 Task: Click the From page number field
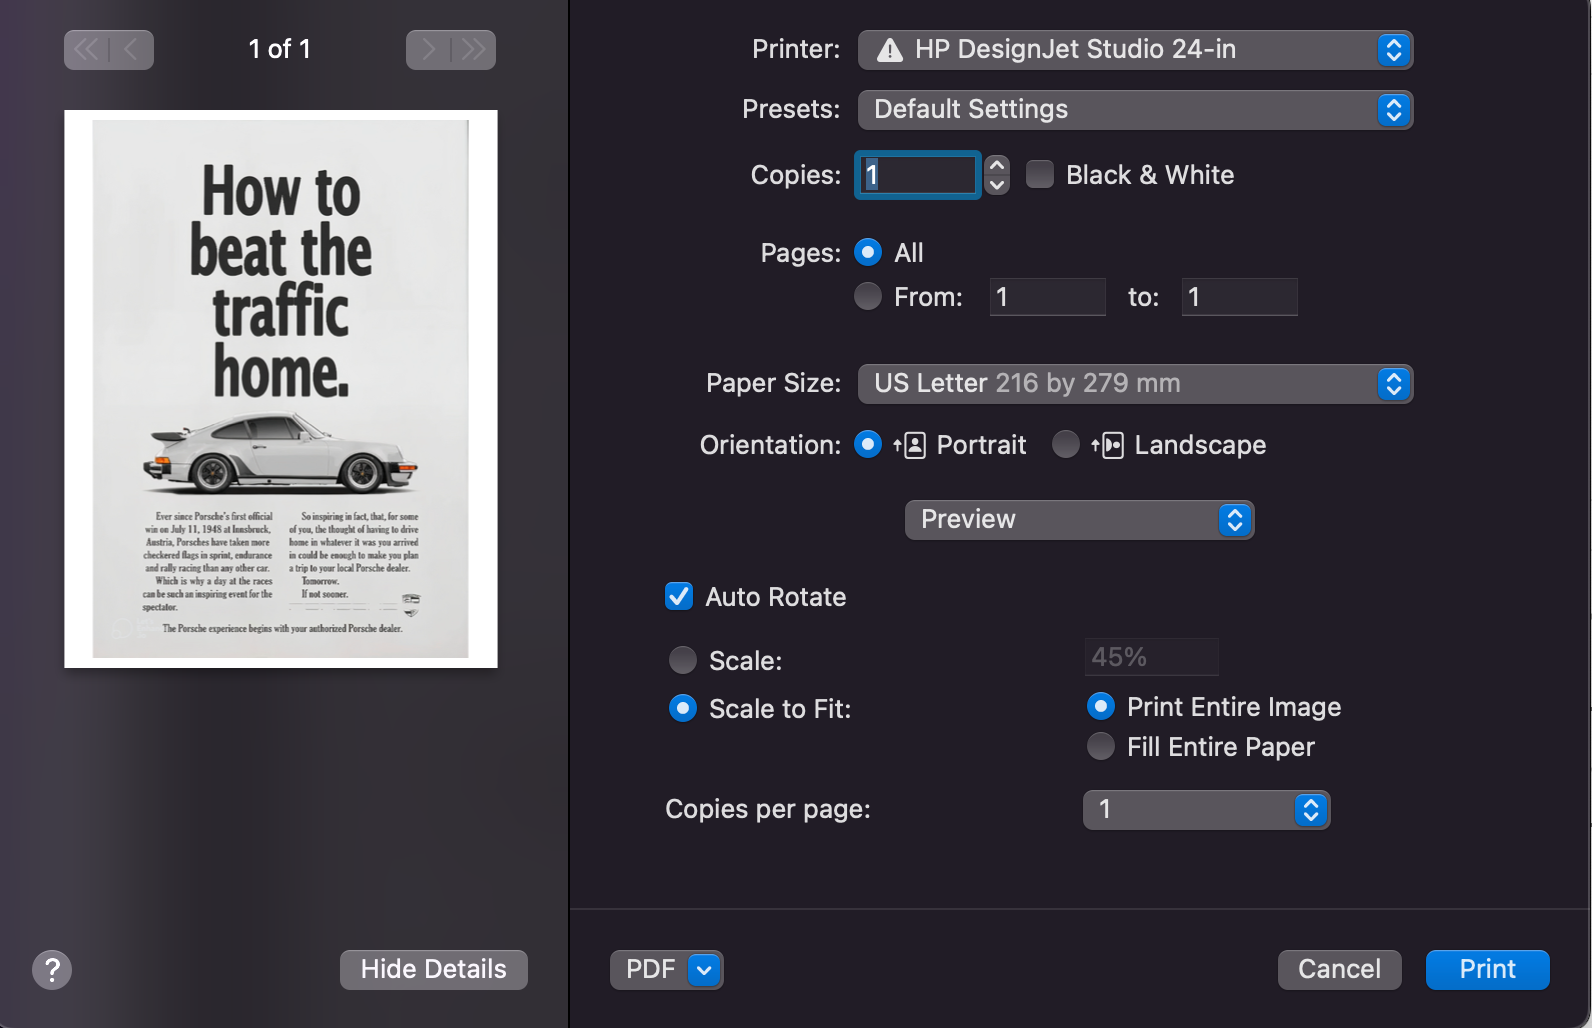(x=1047, y=297)
